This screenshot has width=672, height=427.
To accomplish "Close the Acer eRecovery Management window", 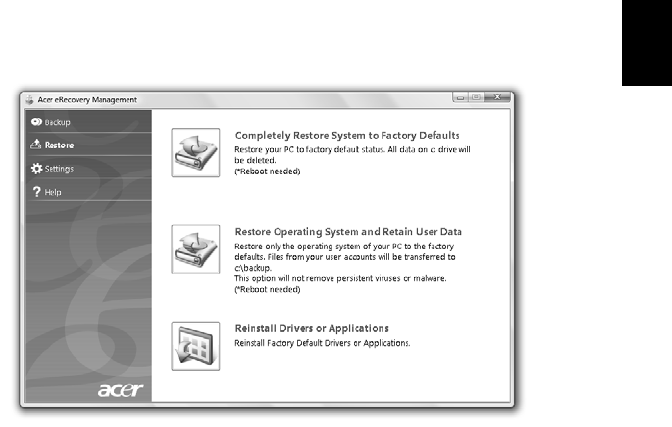I will point(497,97).
